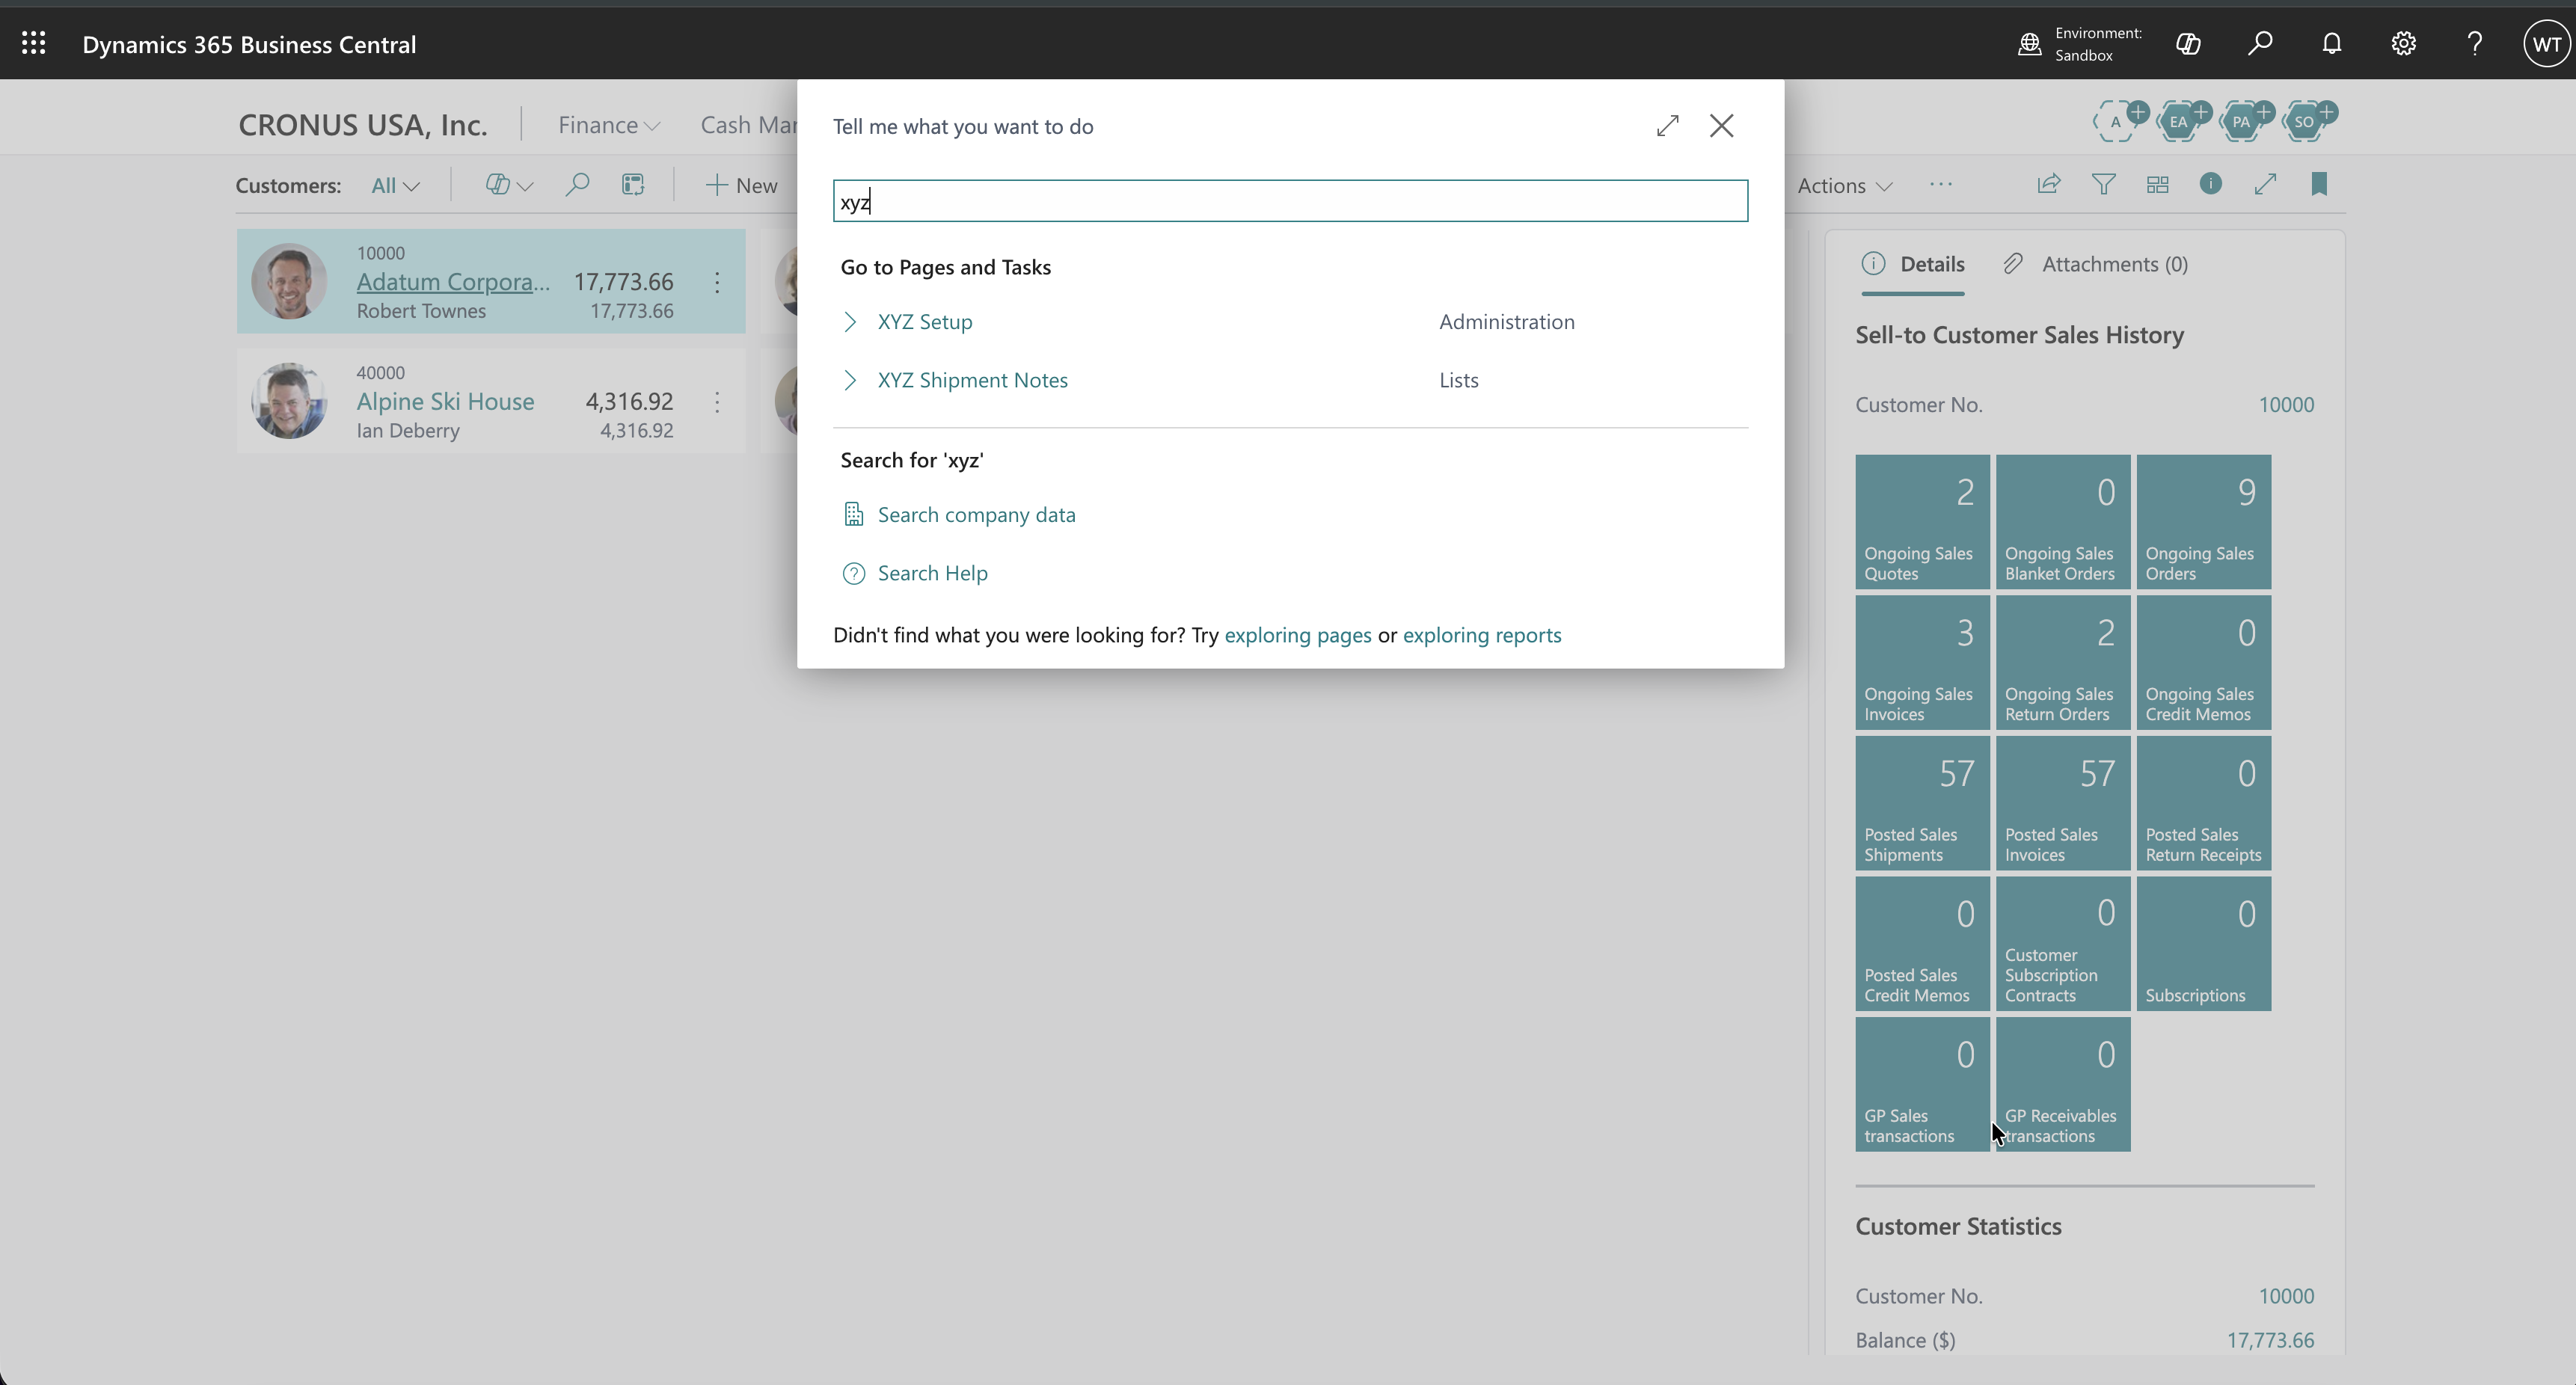This screenshot has height=1385, width=2576.
Task: Click the Environment Sandbox indicator
Action: pyautogui.click(x=2080, y=44)
